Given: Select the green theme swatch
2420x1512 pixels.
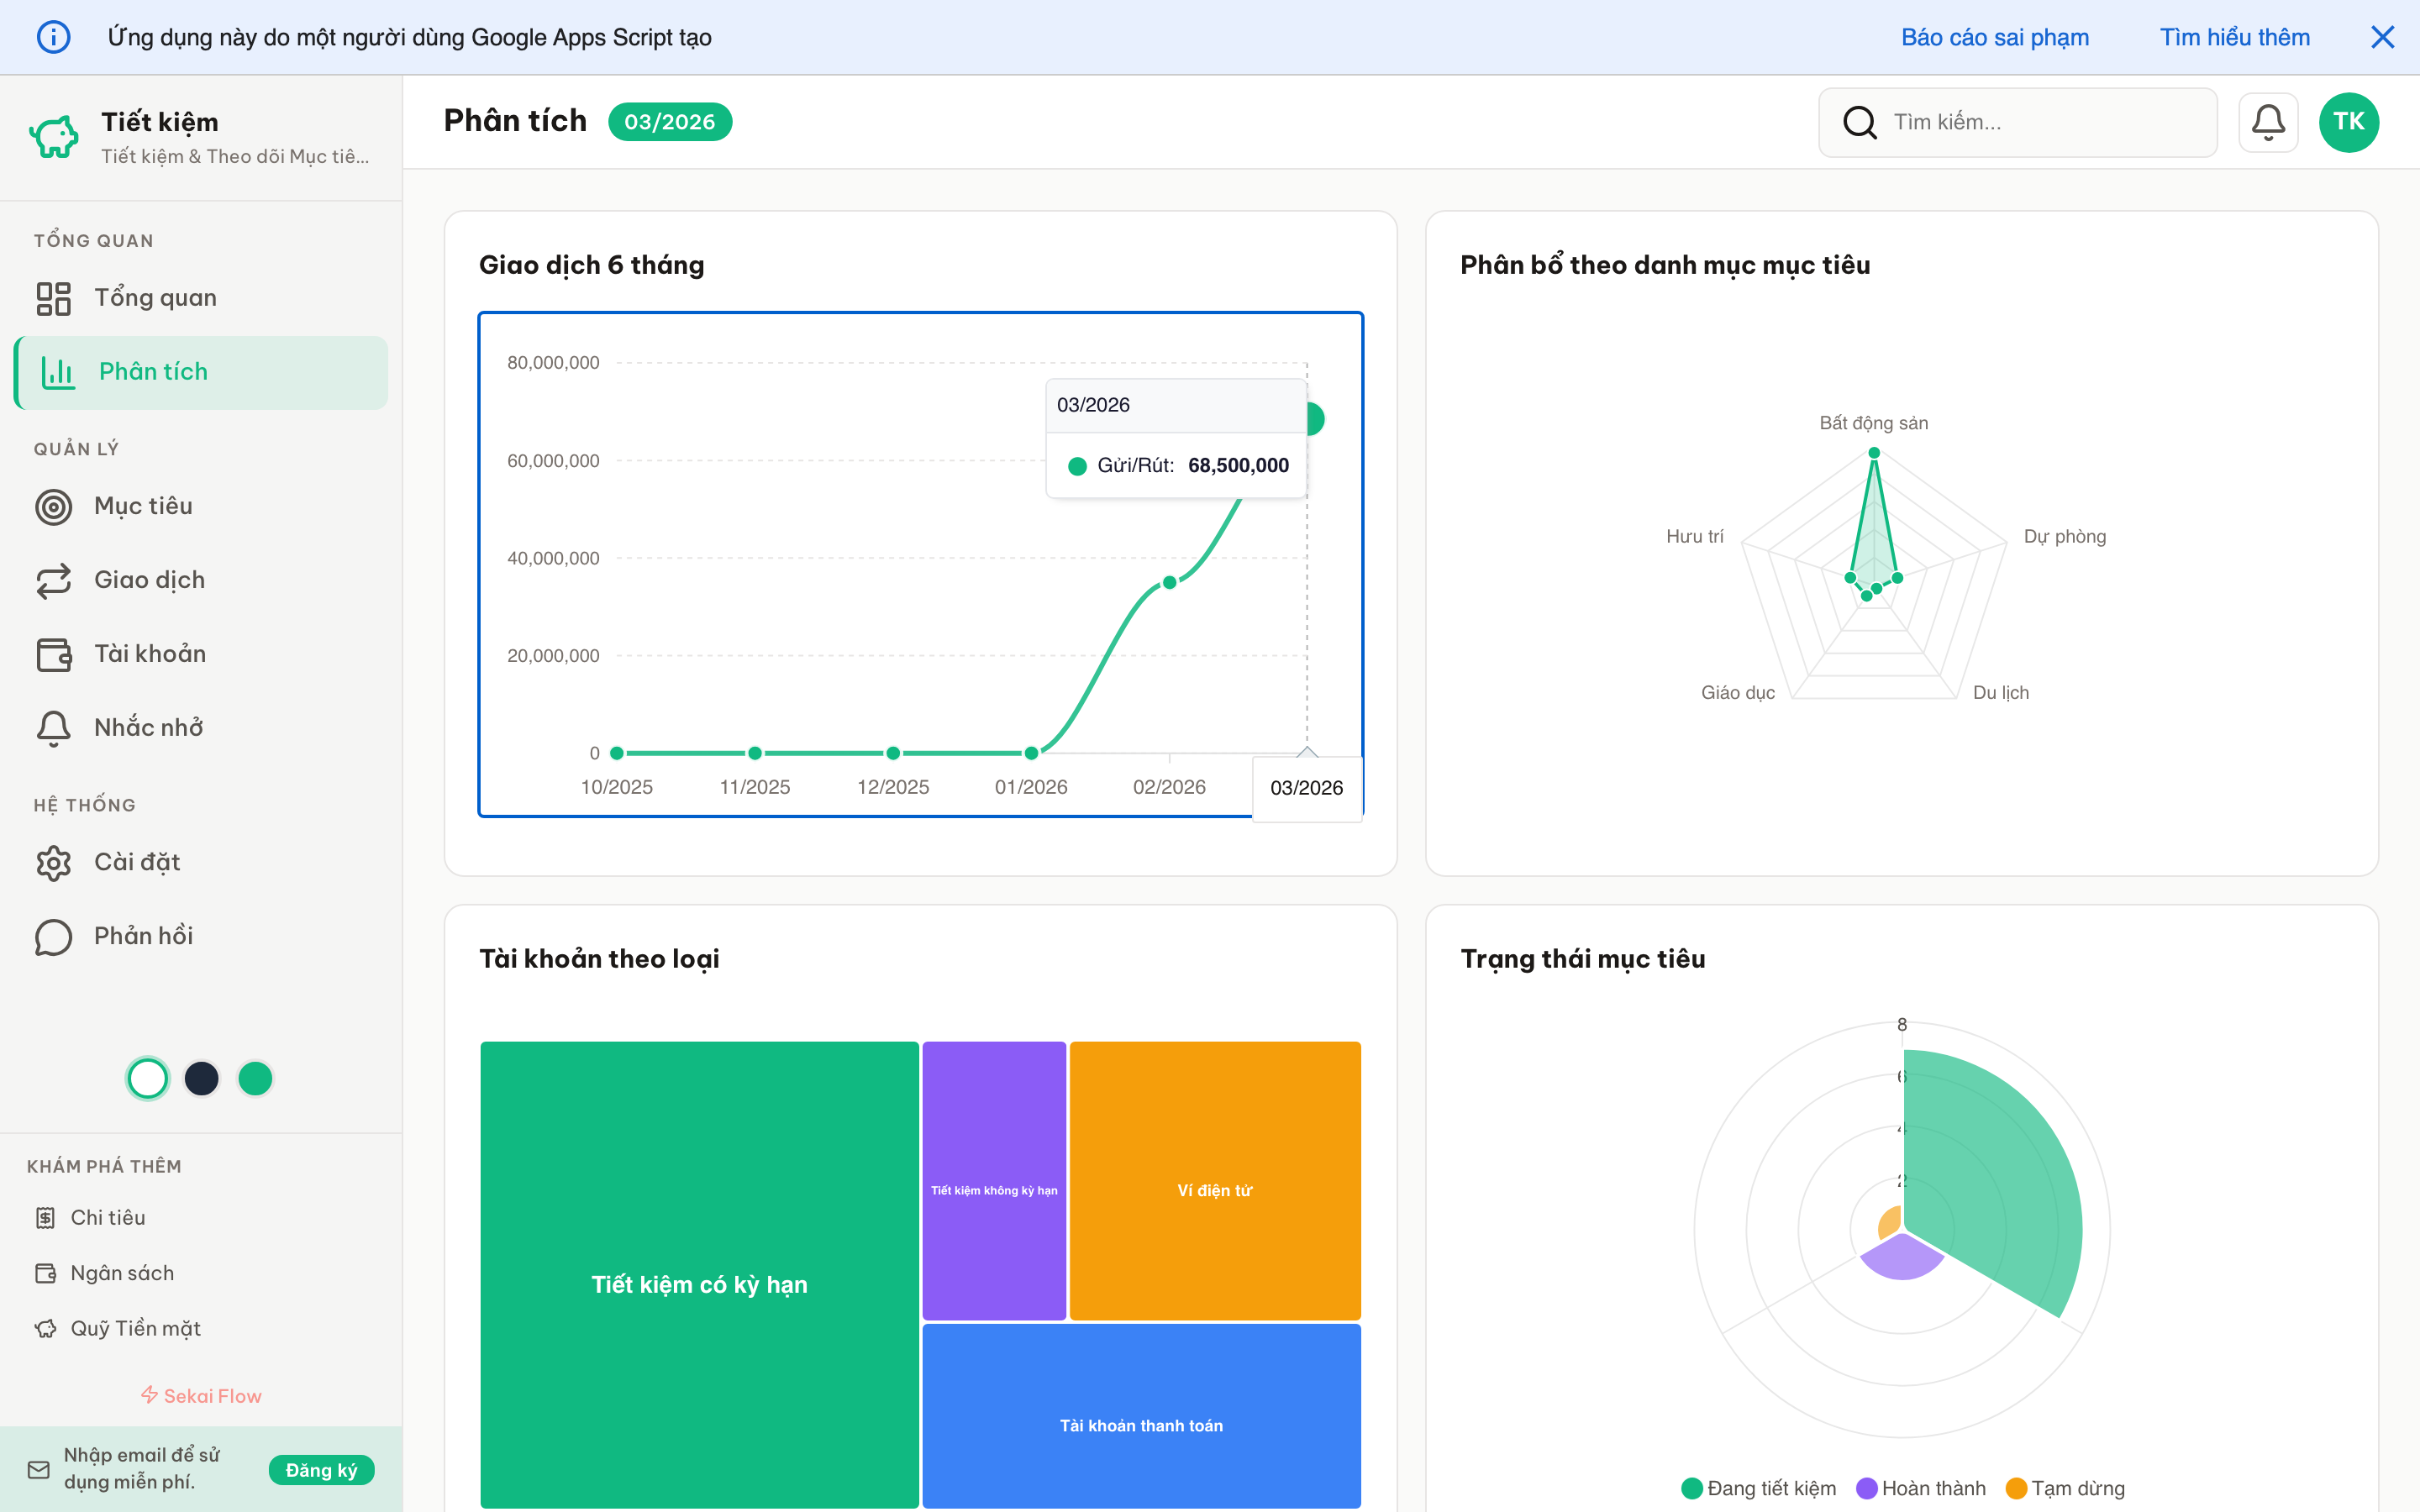Looking at the screenshot, I should coord(256,1078).
